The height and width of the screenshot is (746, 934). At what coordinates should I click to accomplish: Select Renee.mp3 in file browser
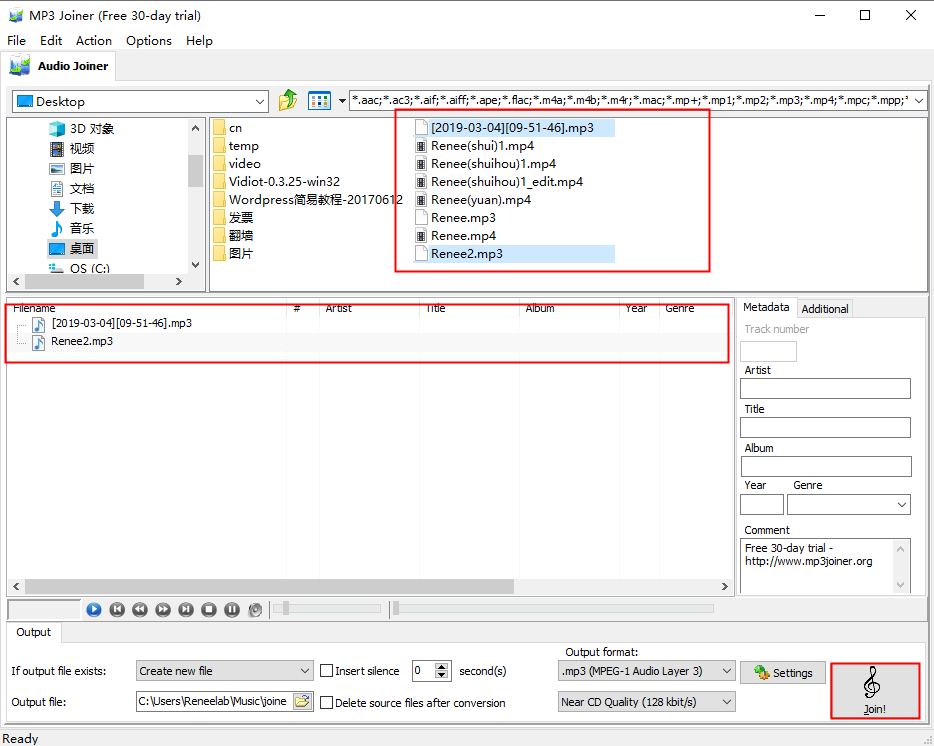[x=456, y=217]
